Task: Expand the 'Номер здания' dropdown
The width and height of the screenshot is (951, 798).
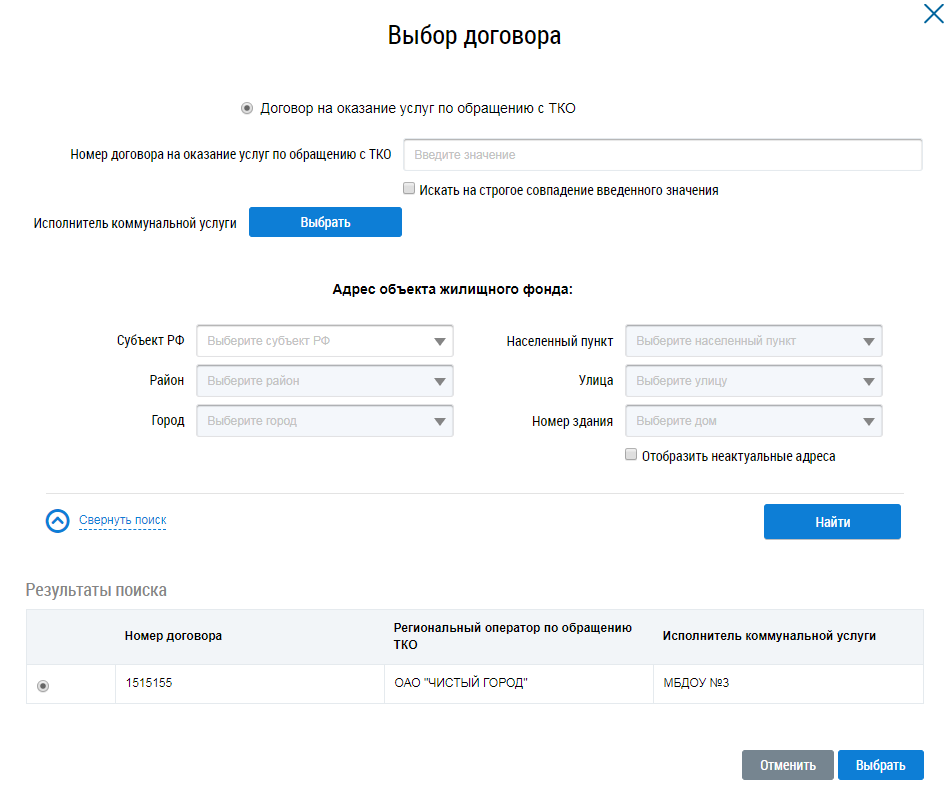Action: tap(753, 421)
